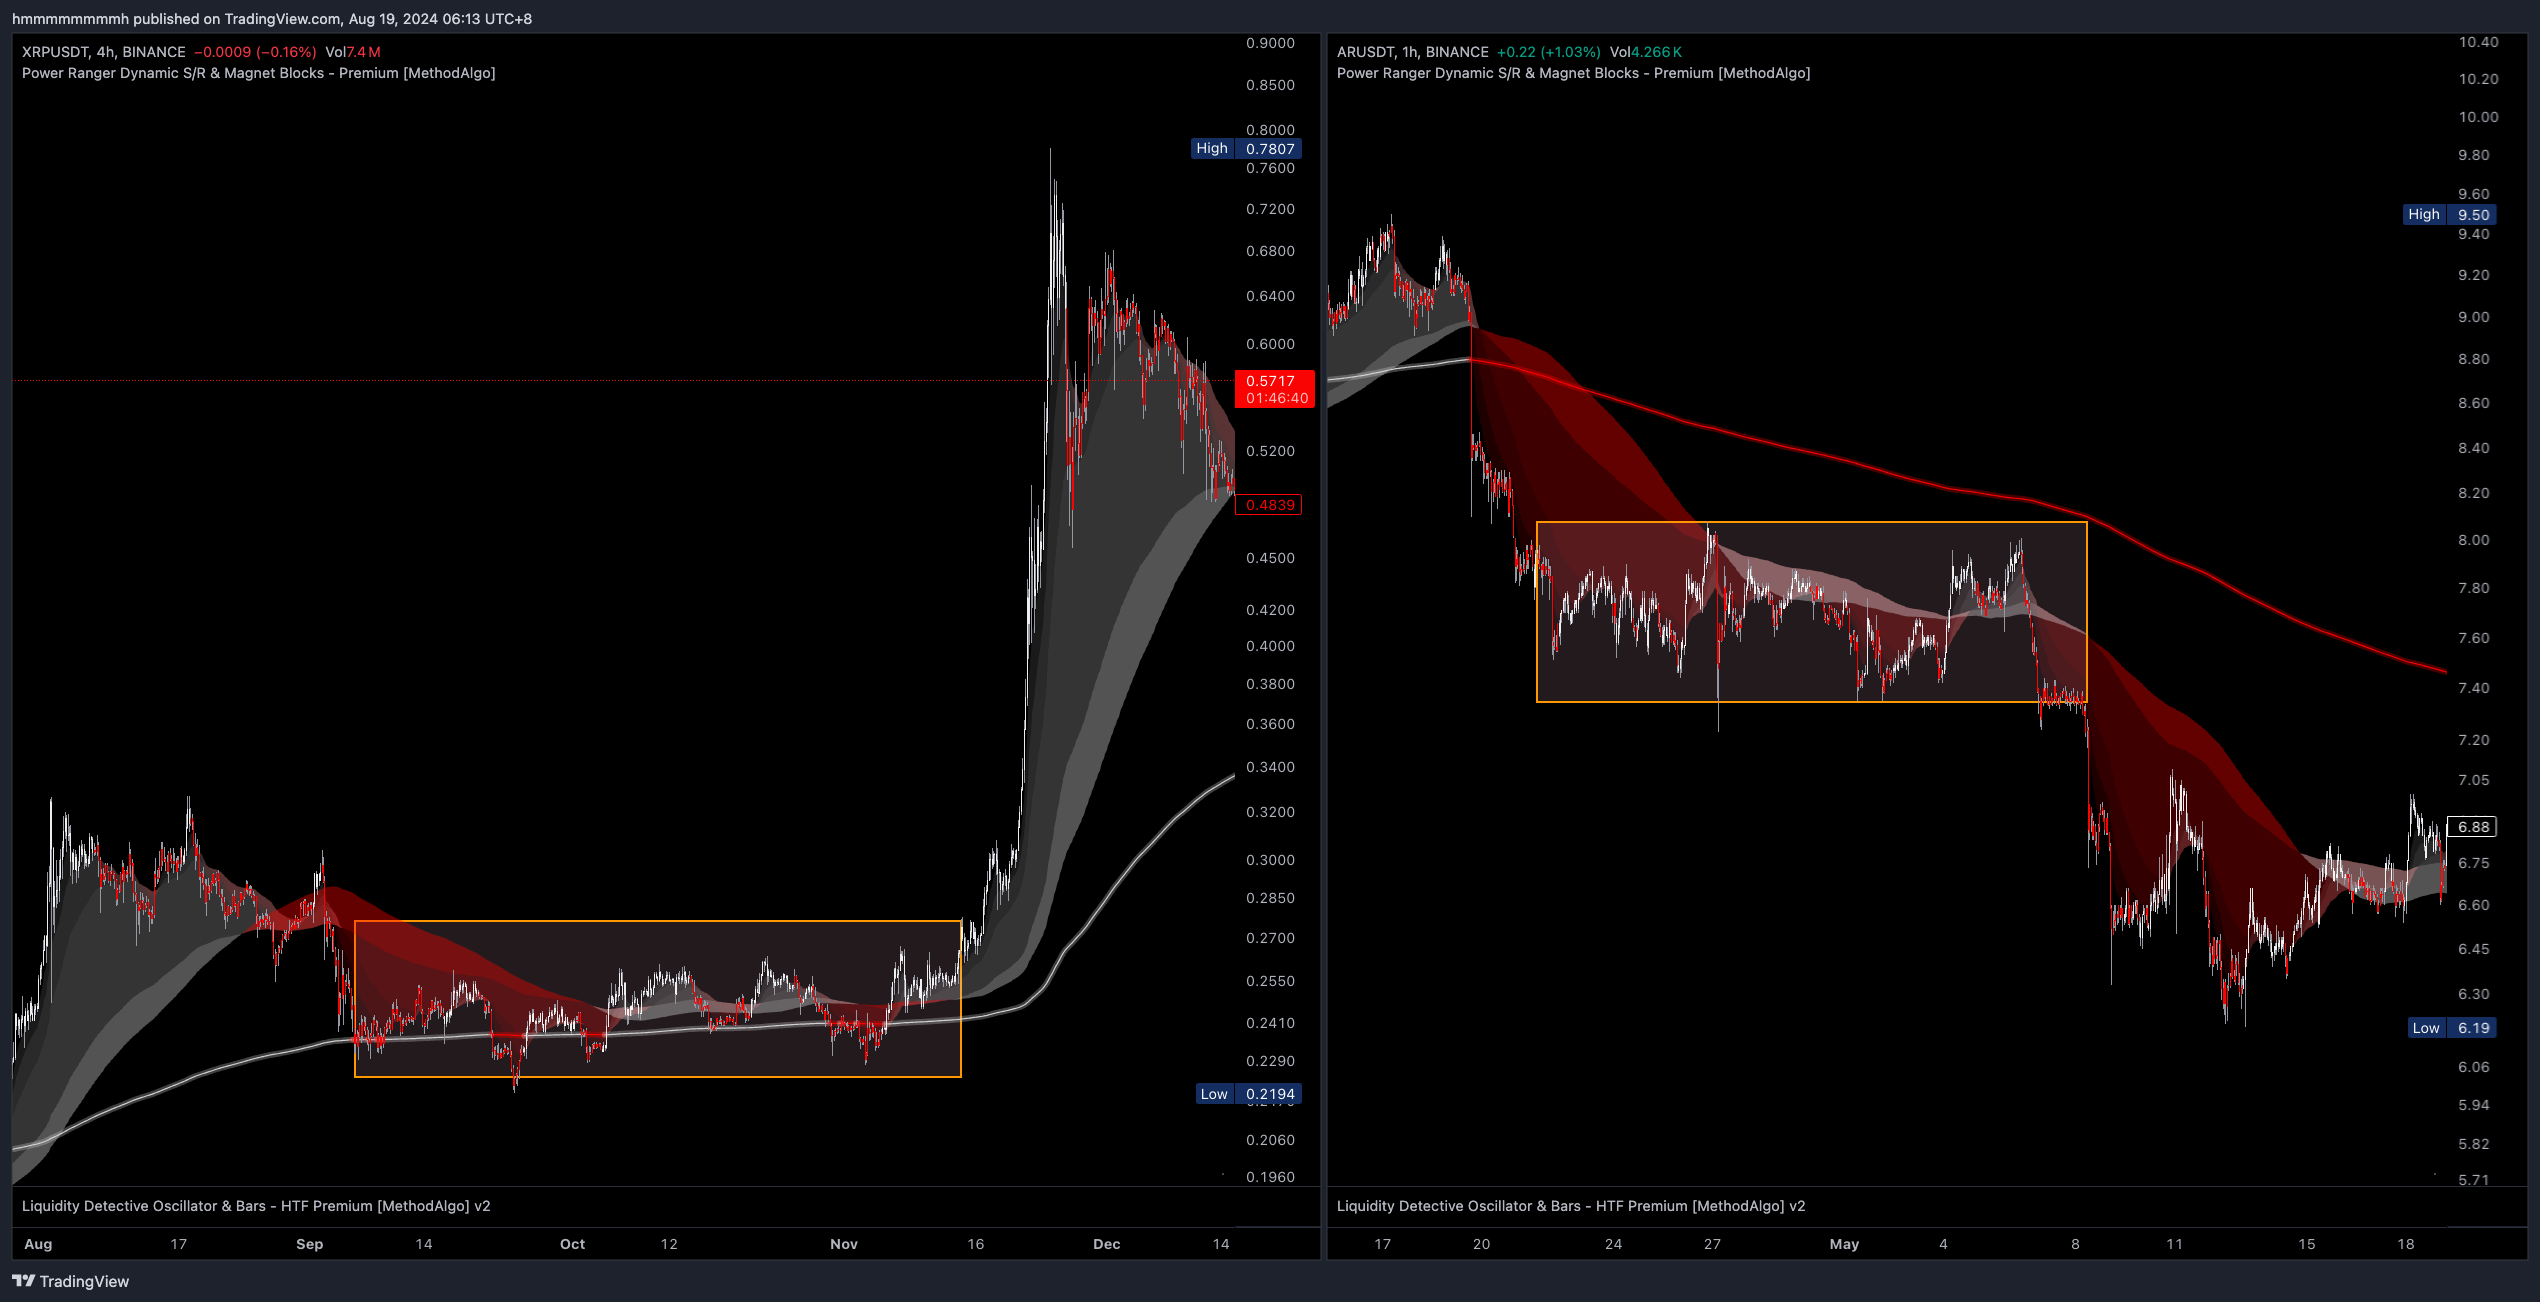Select the Power Ranger indicator label on XRPUSDT chart
The image size is (2540, 1302).
tap(258, 73)
